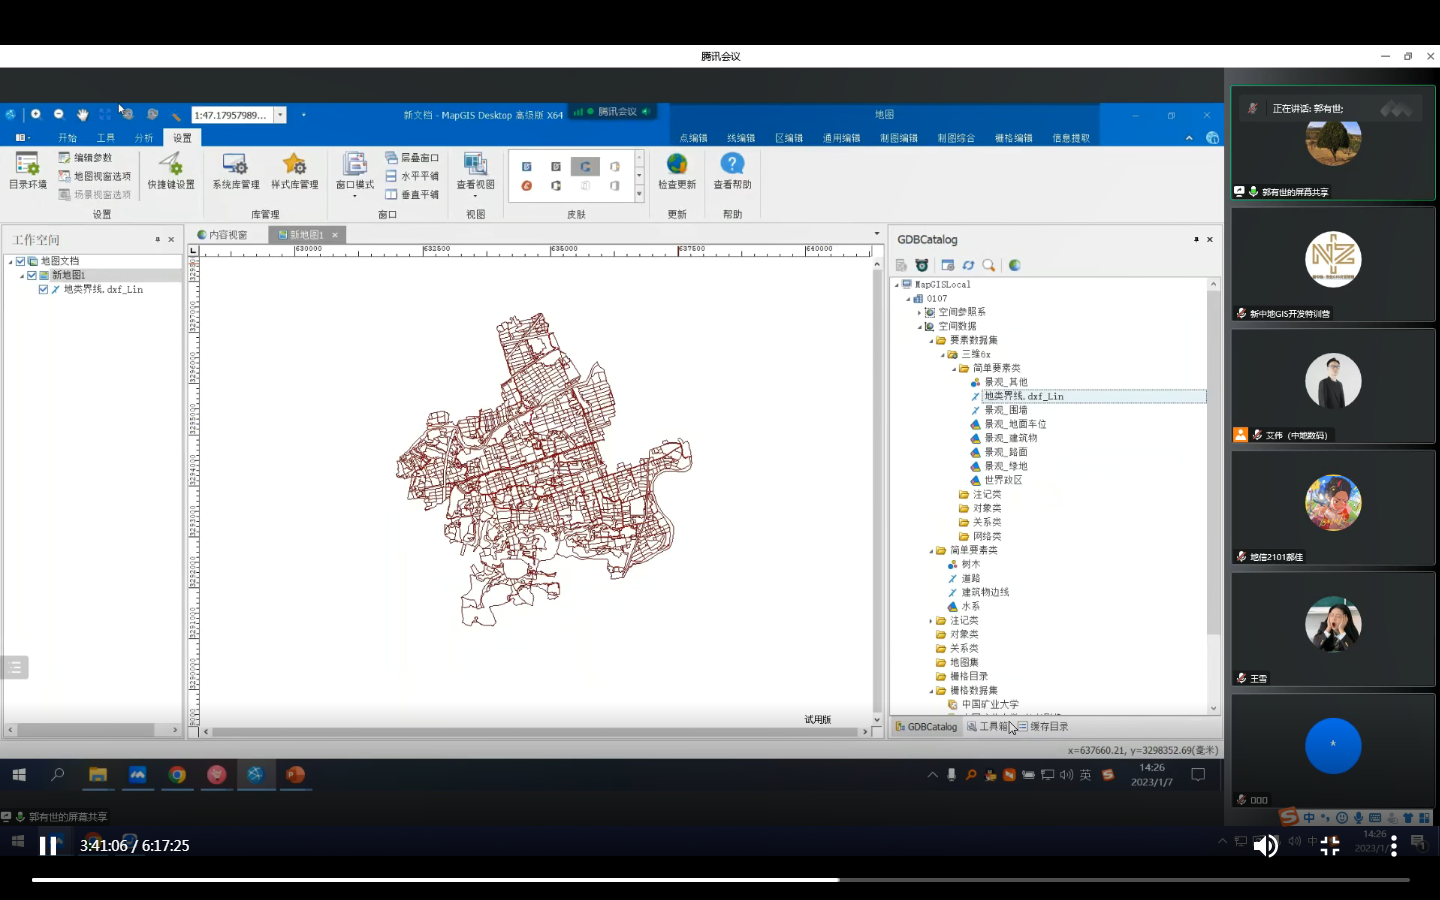1440x900 pixels.
Task: Select the pan hand tool in quick toolbar
Action: (82, 114)
